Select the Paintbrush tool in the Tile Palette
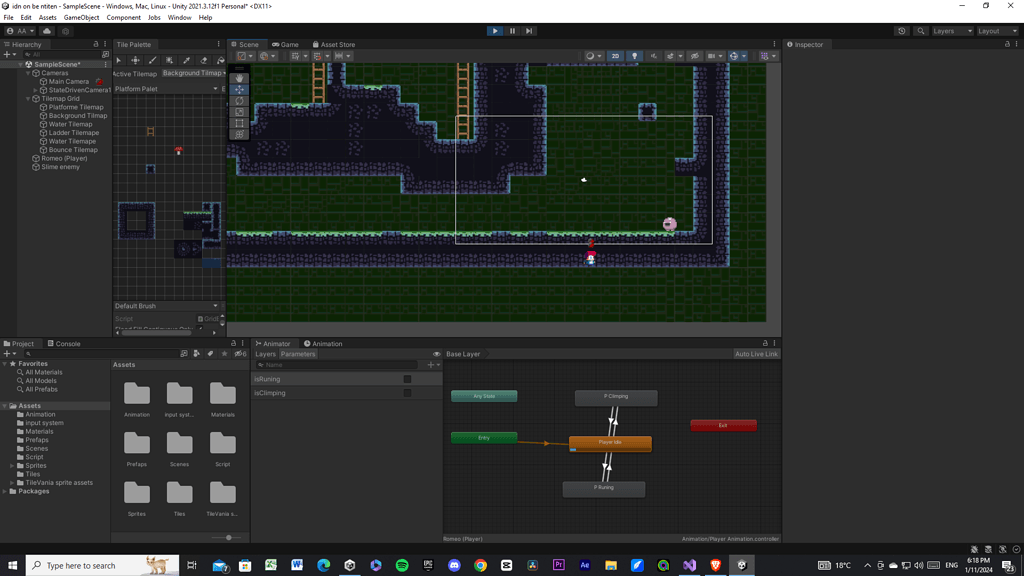This screenshot has height=576, width=1024. (151, 61)
